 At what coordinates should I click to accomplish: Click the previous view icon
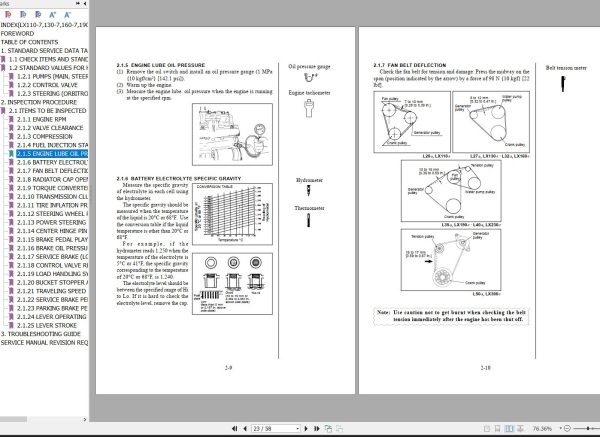[x=328, y=429]
